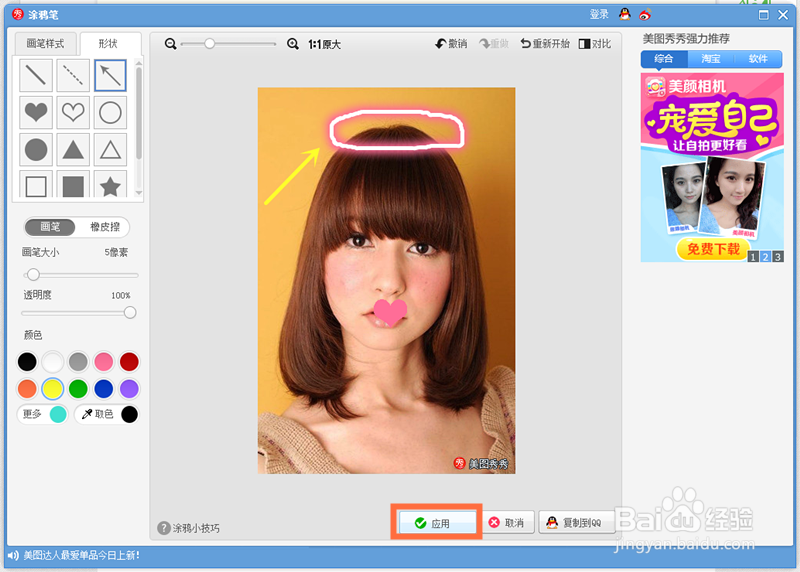Activate the 取色 eyedropper tool

pyautogui.click(x=107, y=414)
